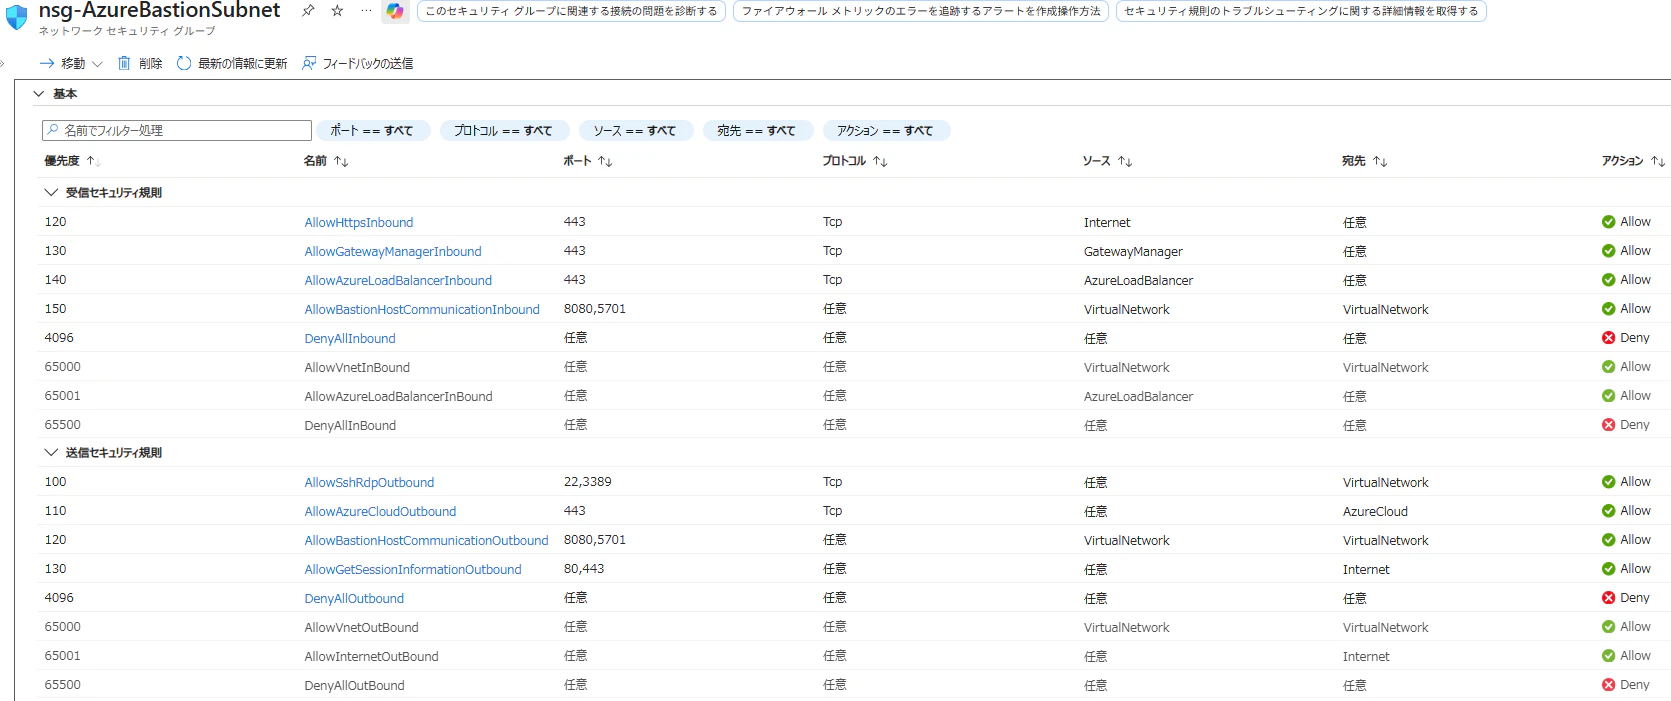The width and height of the screenshot is (1671, 701).
Task: Click Allow icon in AllowSshRdpOutbound row
Action: tap(1608, 482)
